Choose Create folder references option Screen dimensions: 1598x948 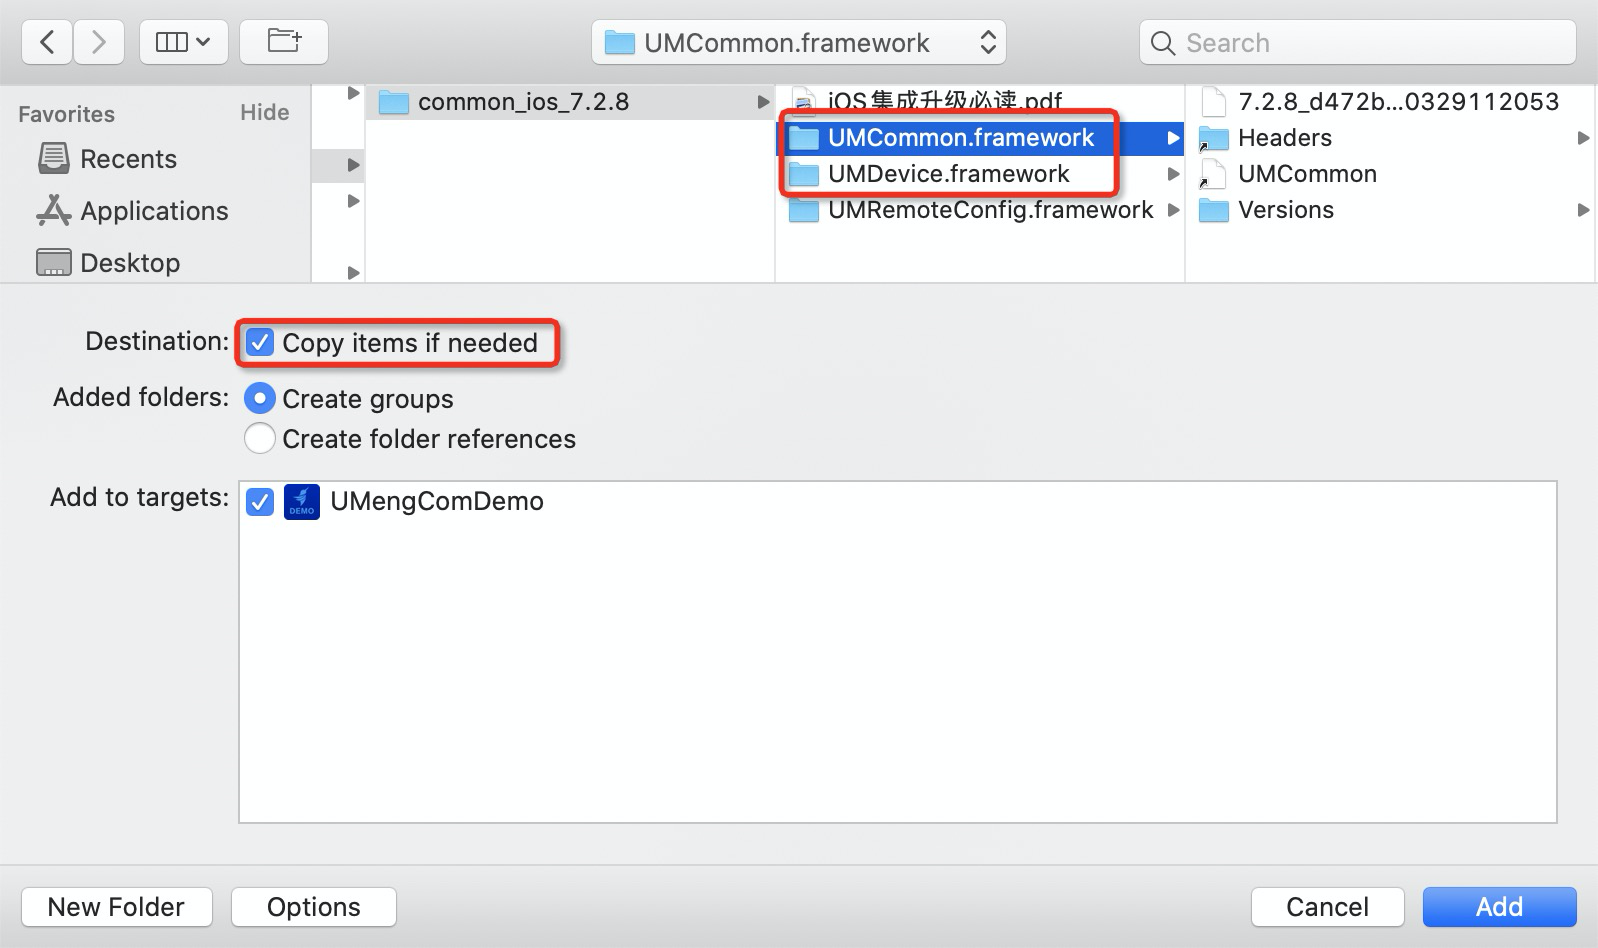pos(260,438)
